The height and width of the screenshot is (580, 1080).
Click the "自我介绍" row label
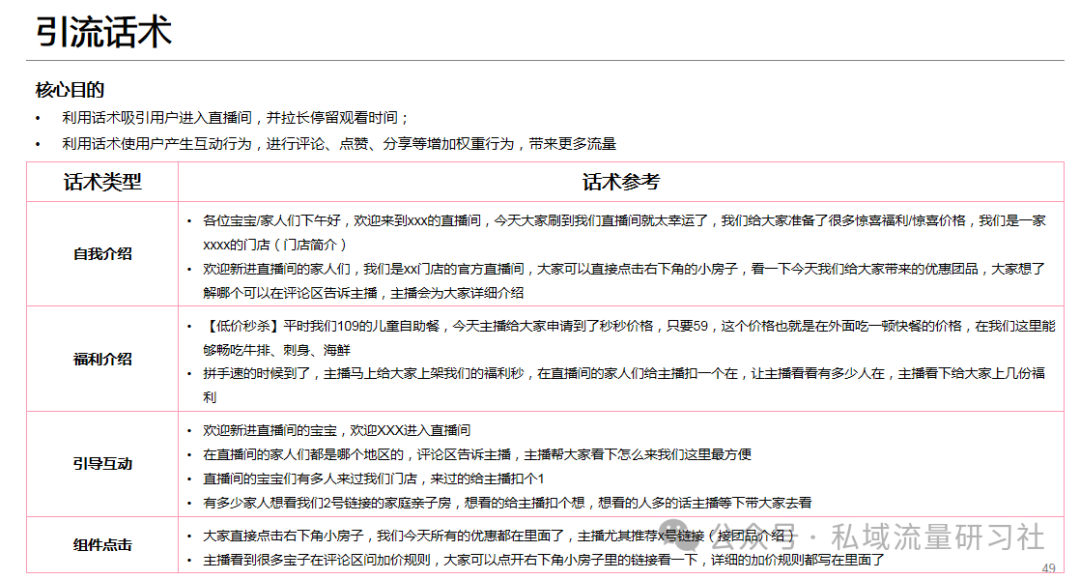pyautogui.click(x=103, y=253)
